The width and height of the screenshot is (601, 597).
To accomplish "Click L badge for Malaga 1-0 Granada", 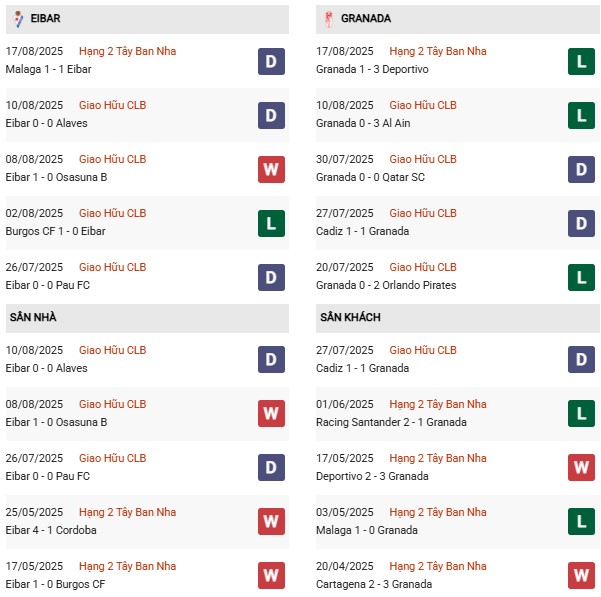I will click(x=580, y=522).
